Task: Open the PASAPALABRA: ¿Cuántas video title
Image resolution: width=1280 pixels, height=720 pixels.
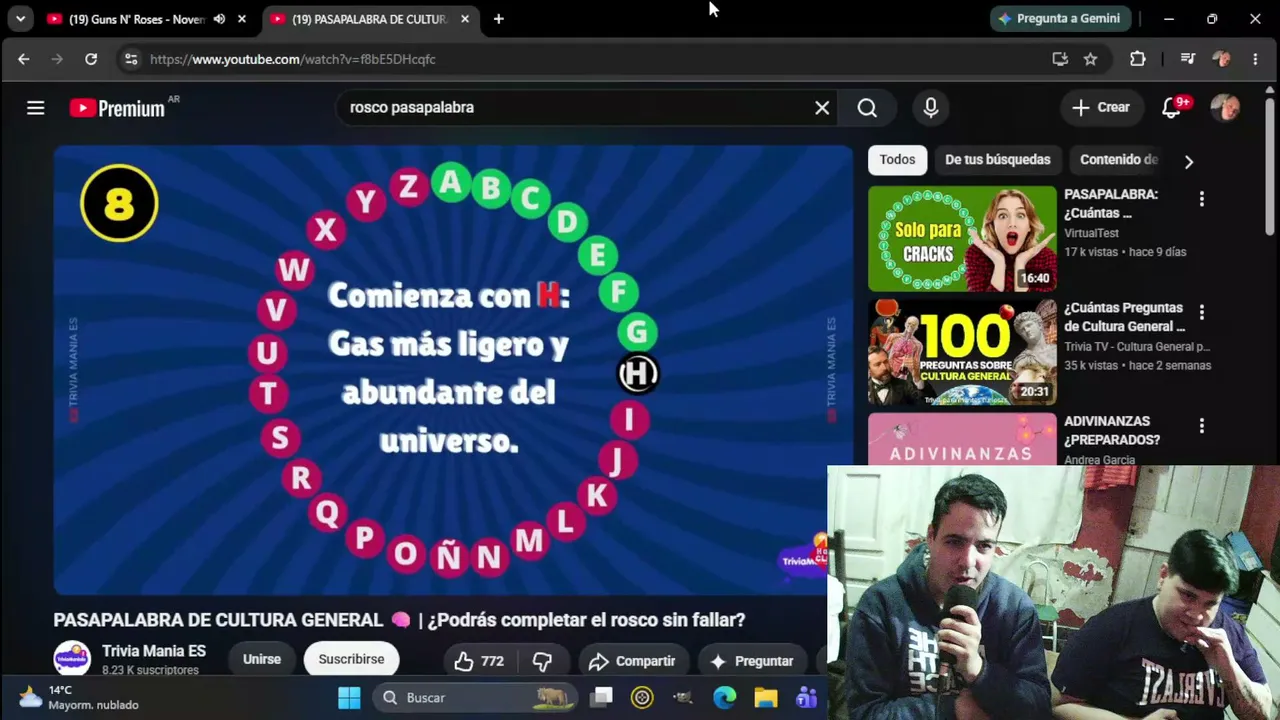Action: (x=1111, y=204)
